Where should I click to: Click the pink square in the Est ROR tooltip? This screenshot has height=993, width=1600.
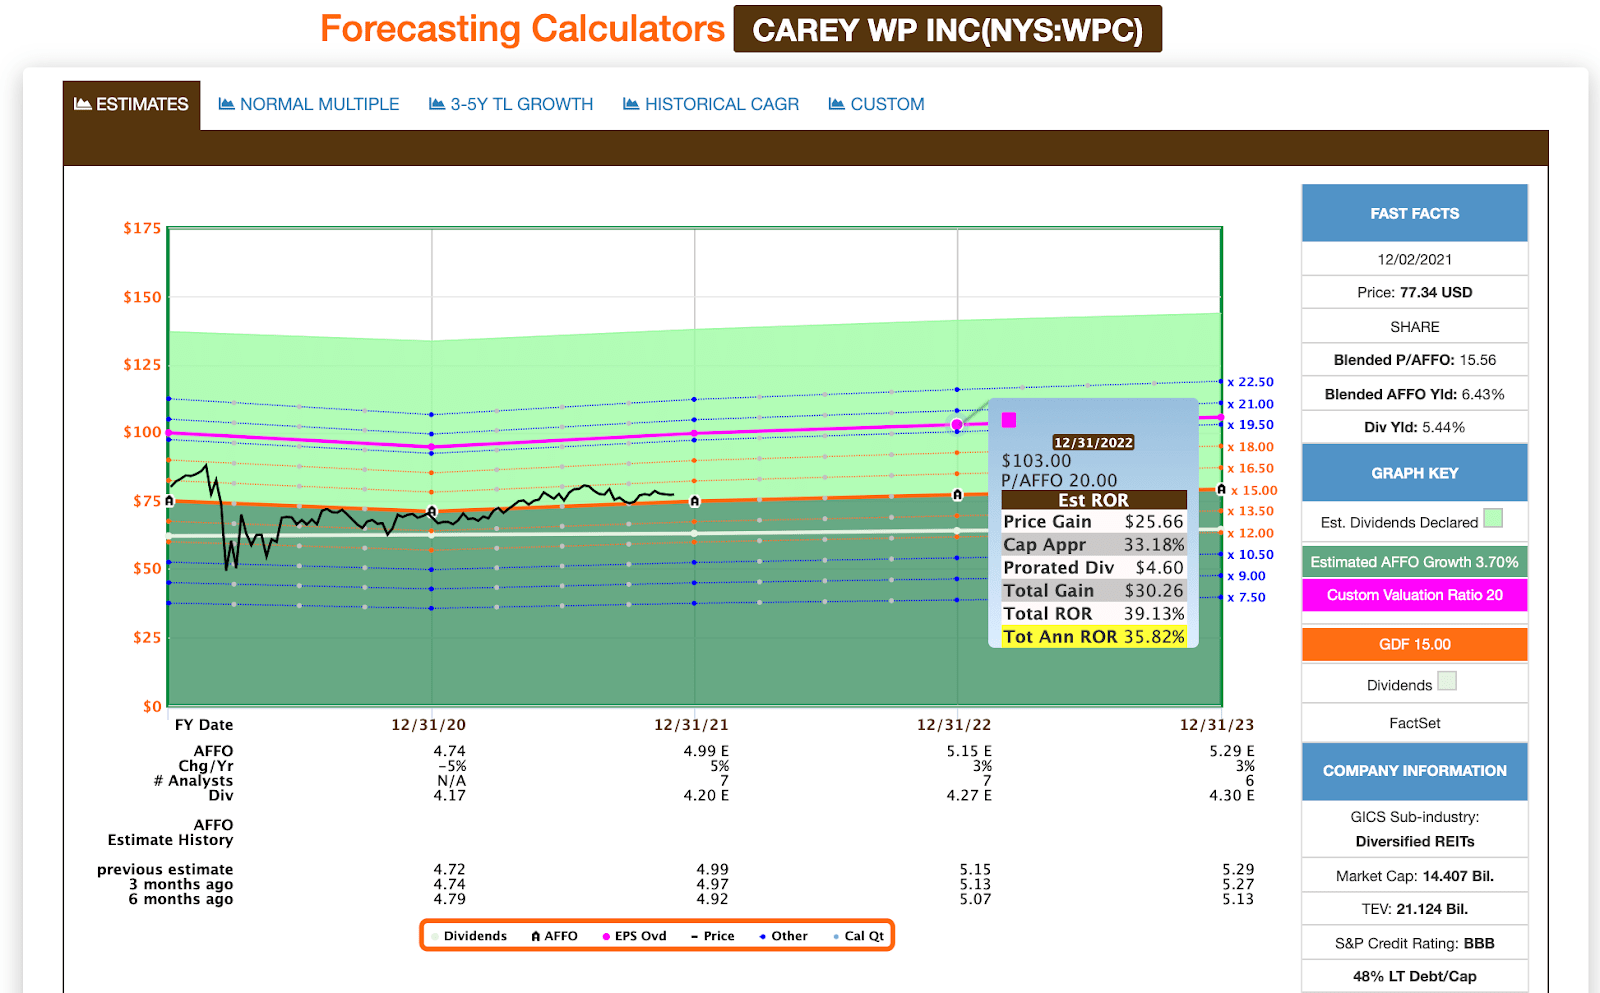[x=1009, y=420]
